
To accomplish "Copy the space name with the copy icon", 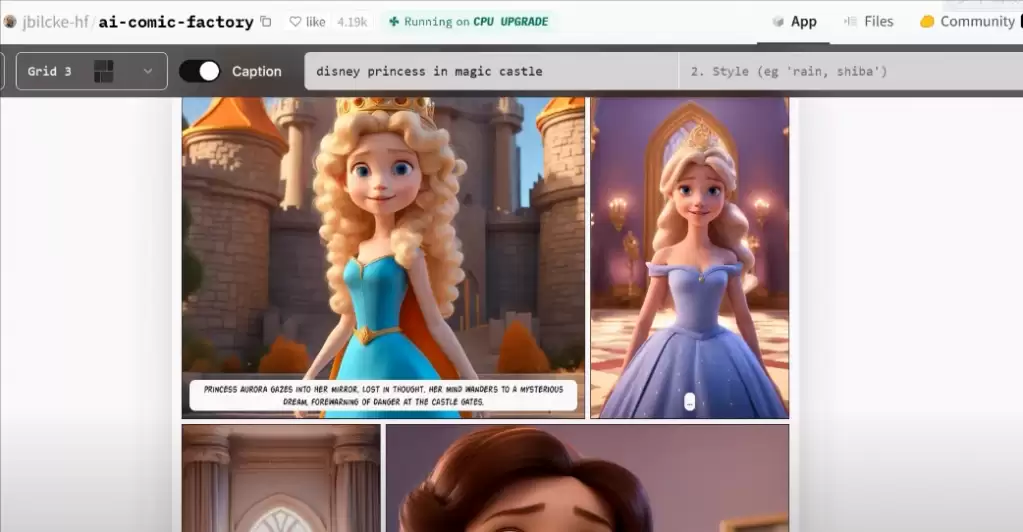I will coord(266,22).
